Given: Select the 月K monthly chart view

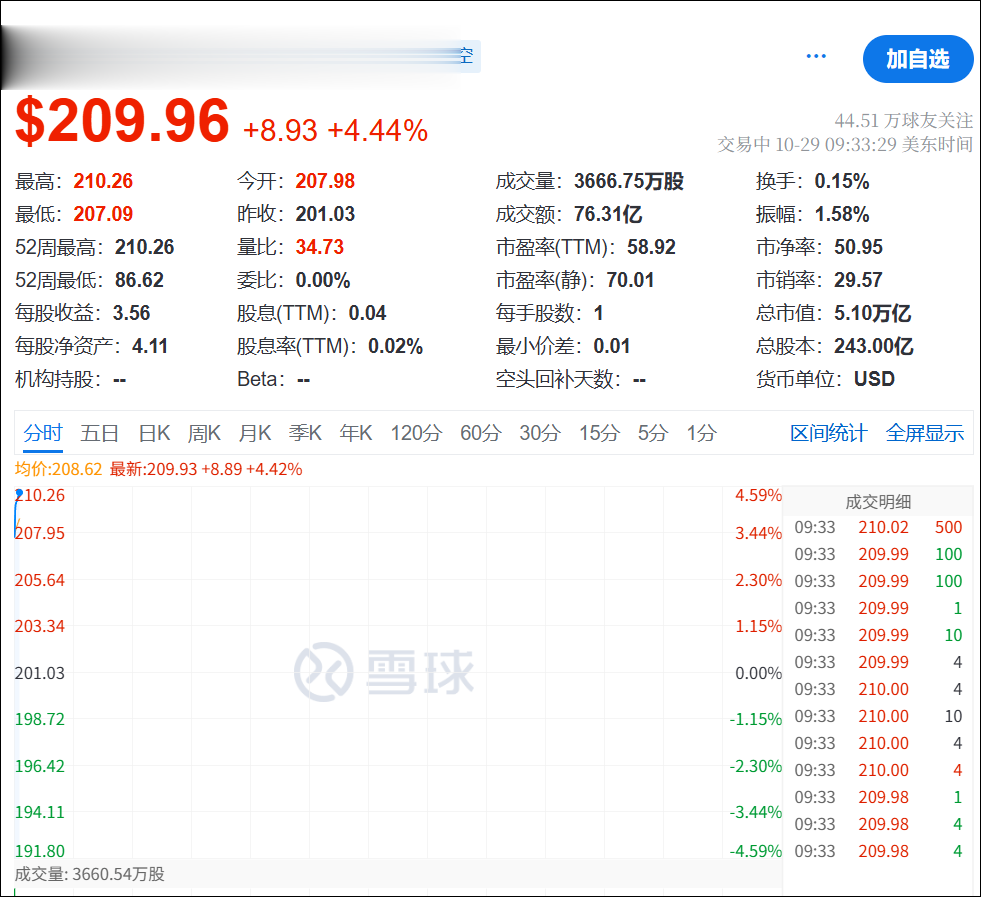Looking at the screenshot, I should click(x=255, y=433).
